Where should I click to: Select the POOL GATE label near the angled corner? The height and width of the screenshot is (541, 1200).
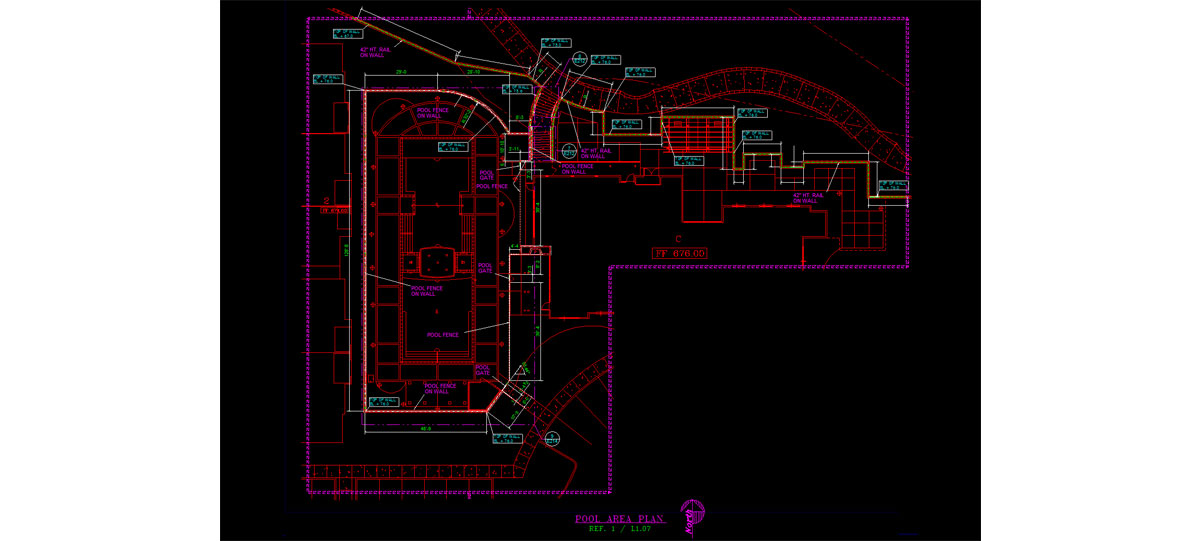click(x=484, y=368)
